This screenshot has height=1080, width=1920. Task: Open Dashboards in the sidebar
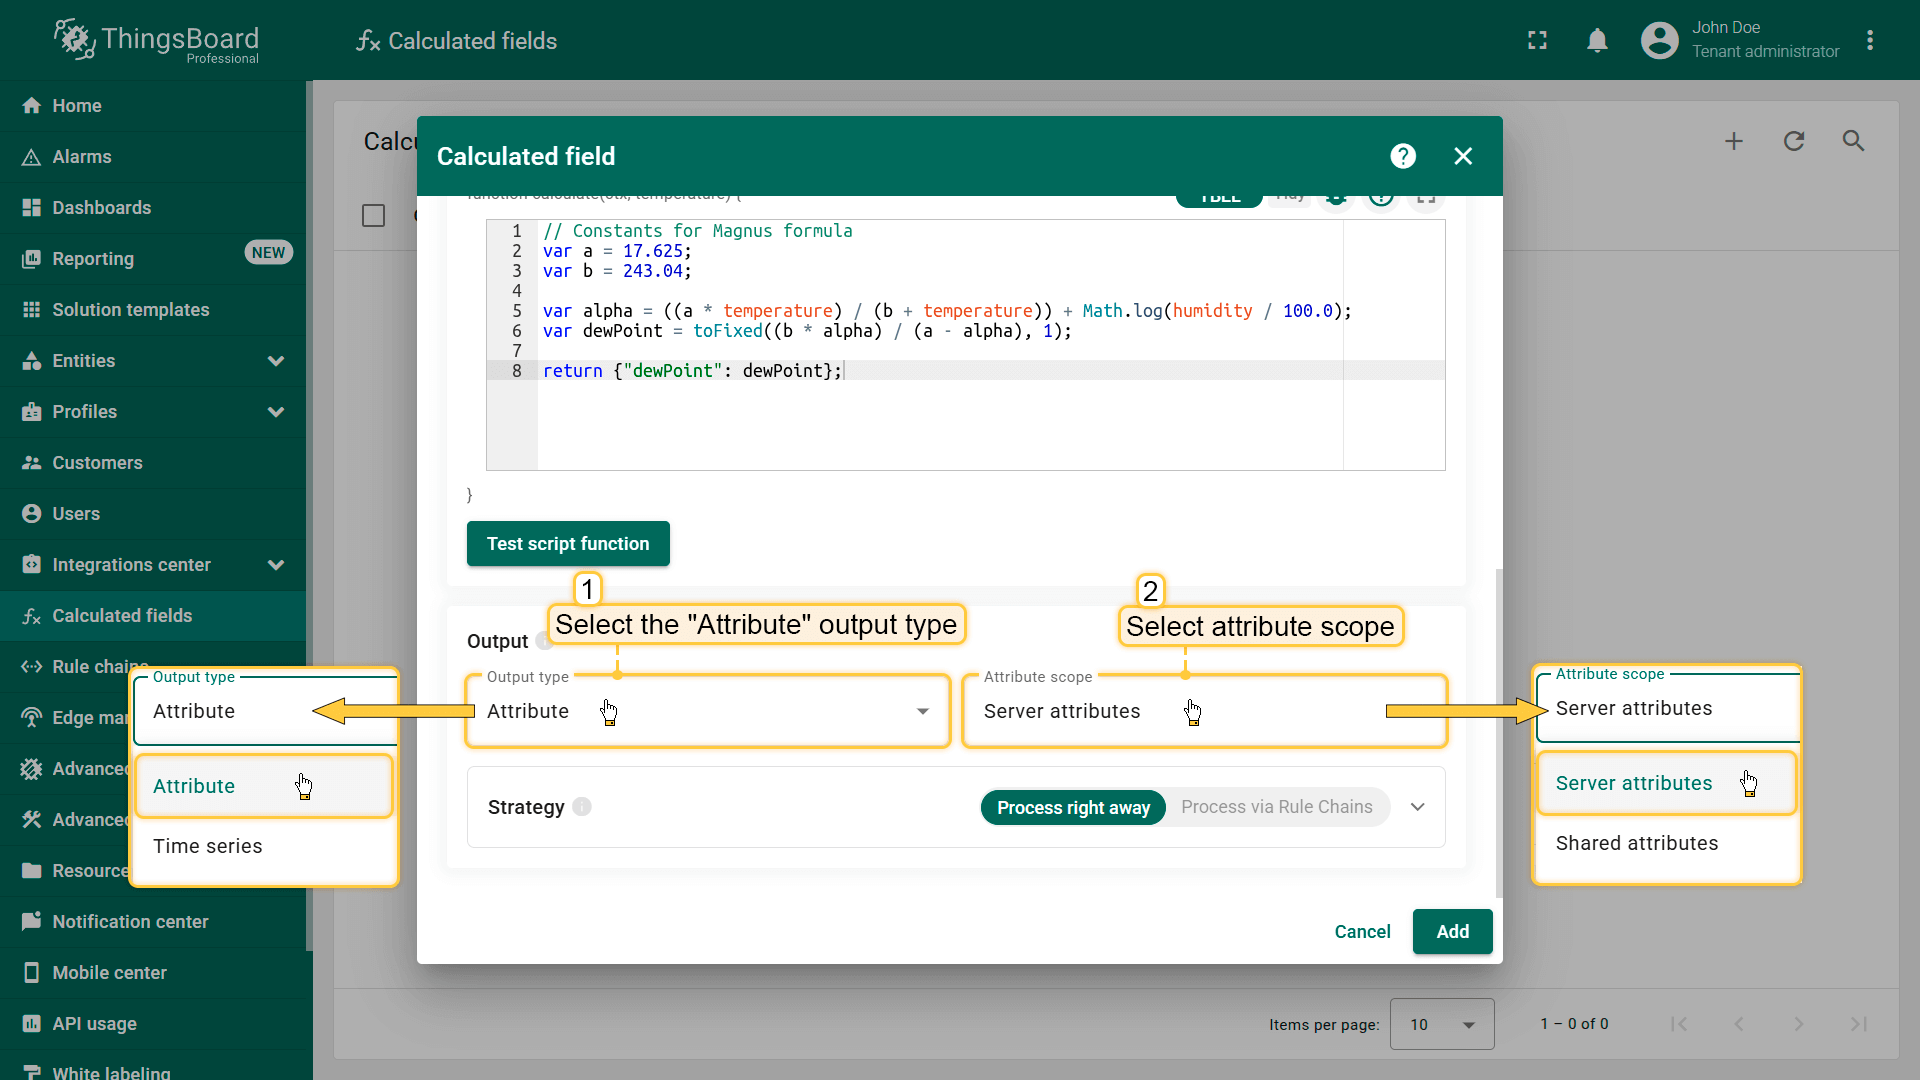click(x=102, y=208)
